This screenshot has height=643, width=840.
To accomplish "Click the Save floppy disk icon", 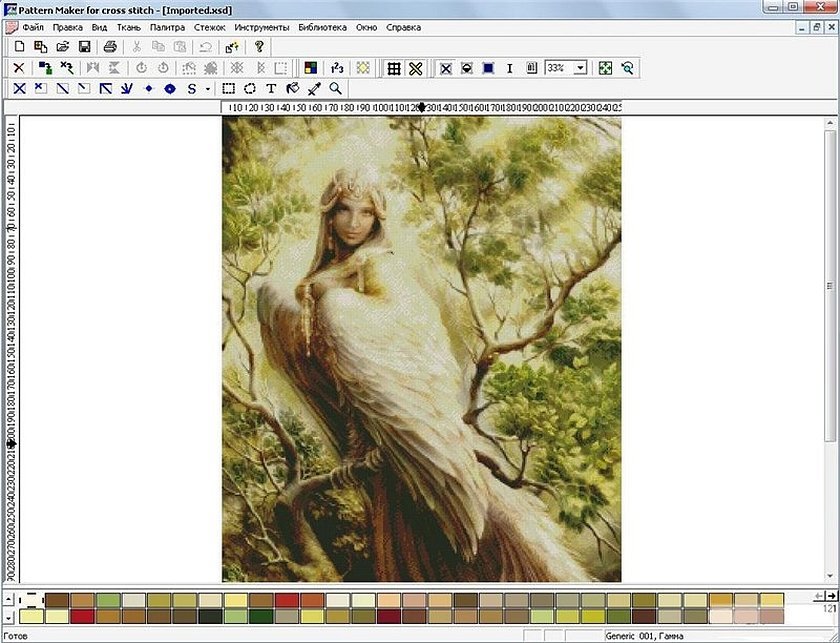I will [85, 47].
